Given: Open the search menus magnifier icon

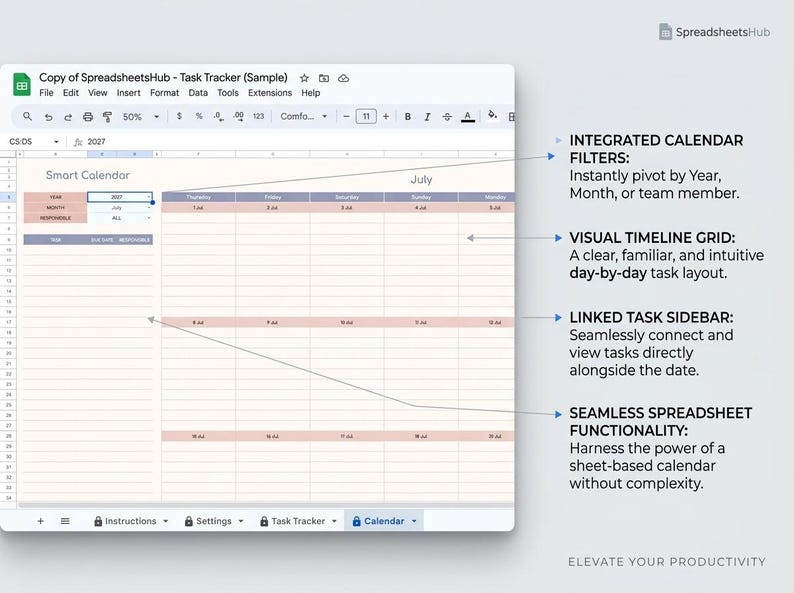Looking at the screenshot, I should pyautogui.click(x=27, y=116).
